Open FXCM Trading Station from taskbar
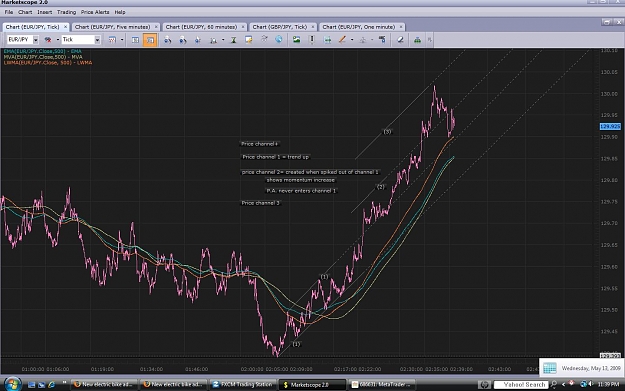Image resolution: width=625 pixels, height=391 pixels. (243, 385)
